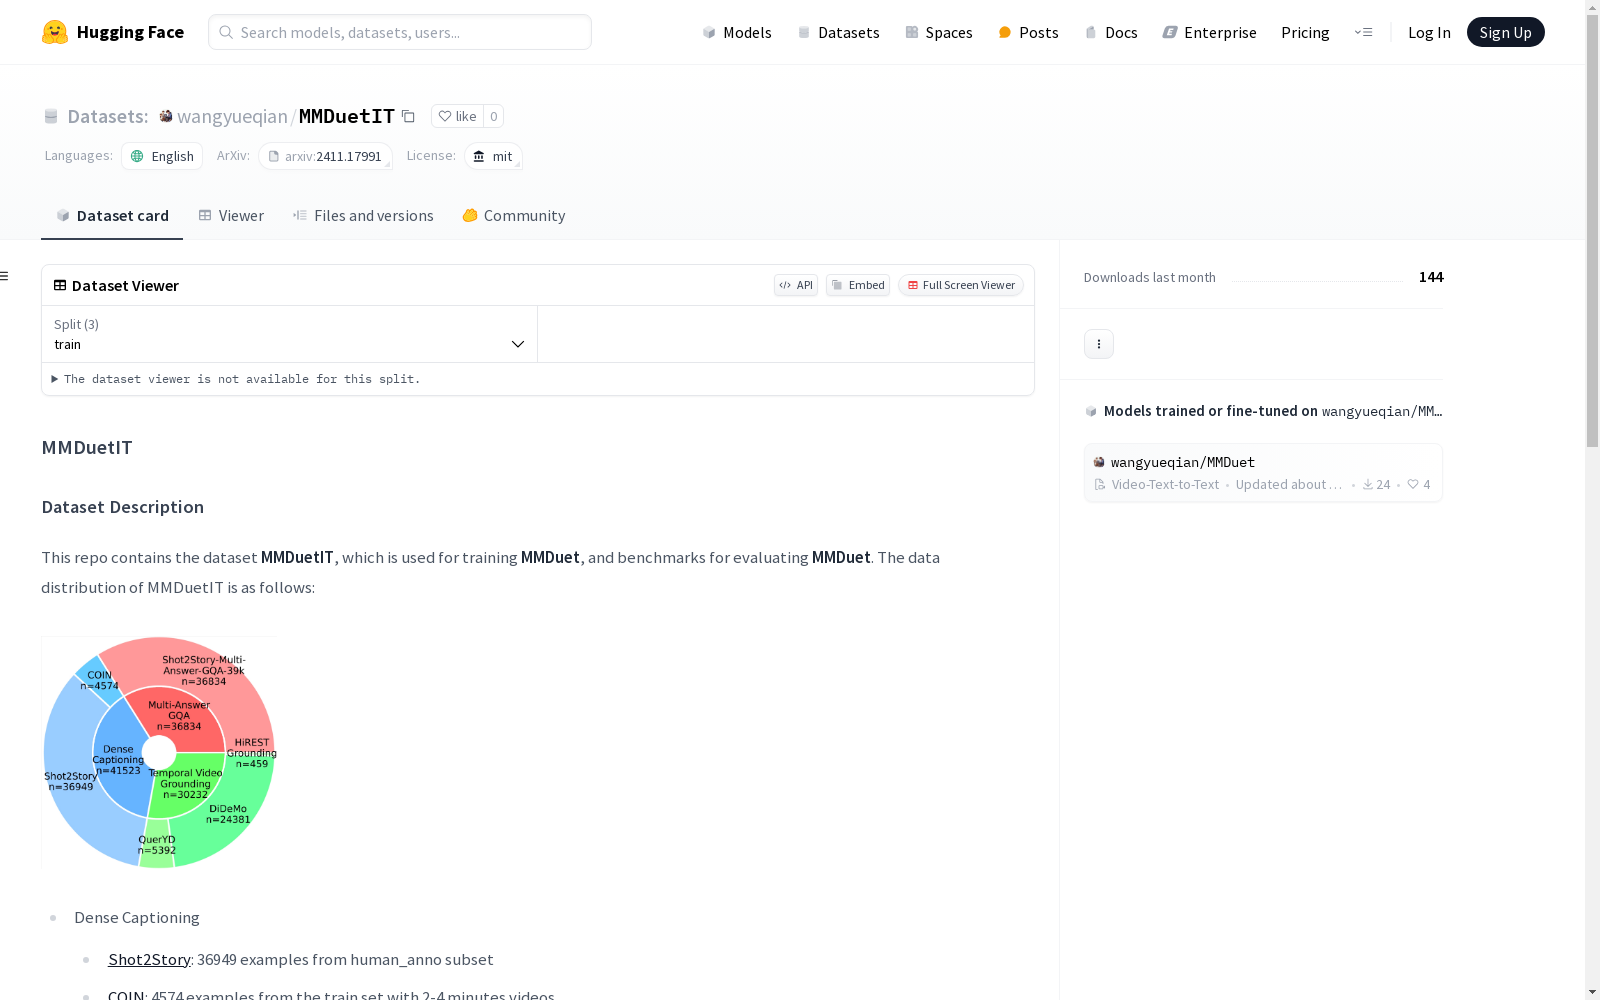Viewport: 1600px width, 1000px height.
Task: Expand the dataset viewer not available message
Action: pos(236,379)
